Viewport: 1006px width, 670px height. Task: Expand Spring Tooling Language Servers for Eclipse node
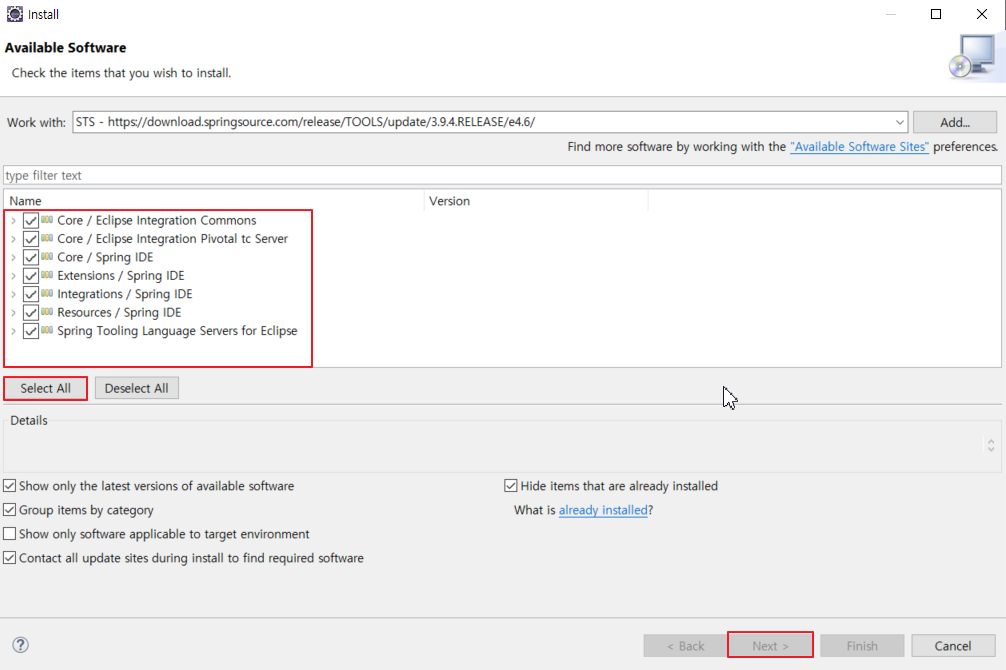point(13,331)
